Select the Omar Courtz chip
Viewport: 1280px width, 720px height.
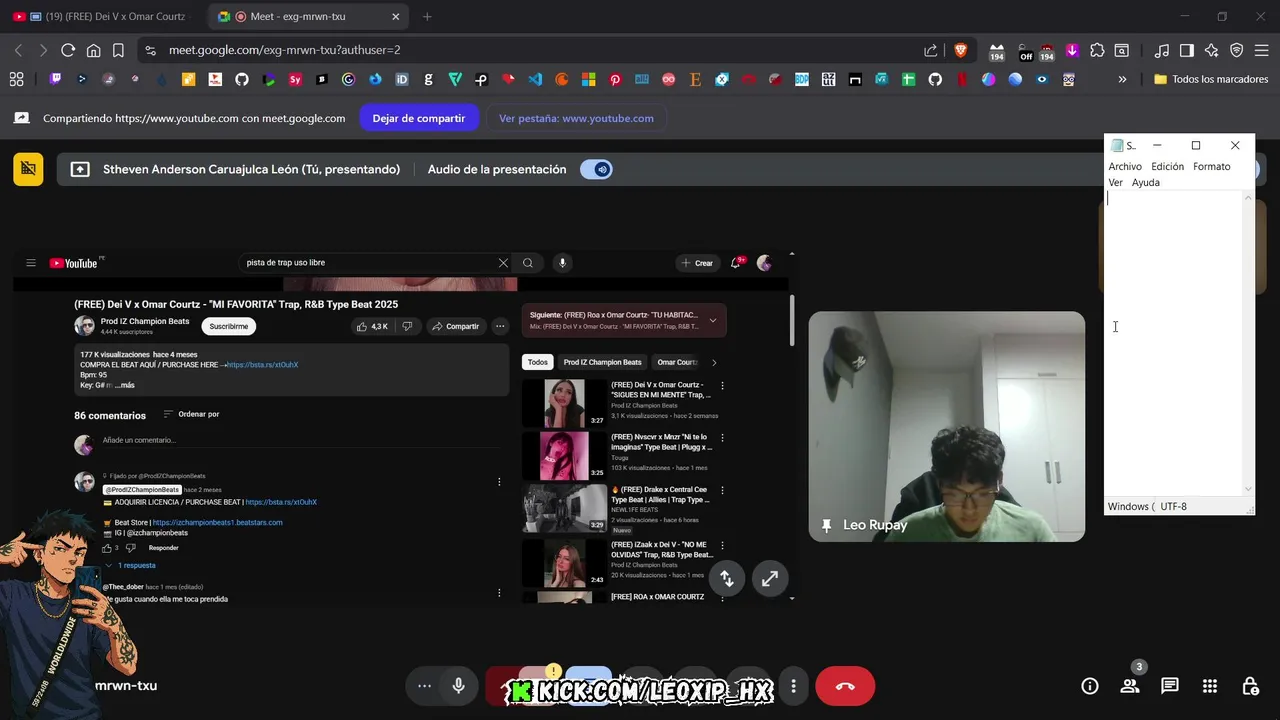(x=677, y=362)
